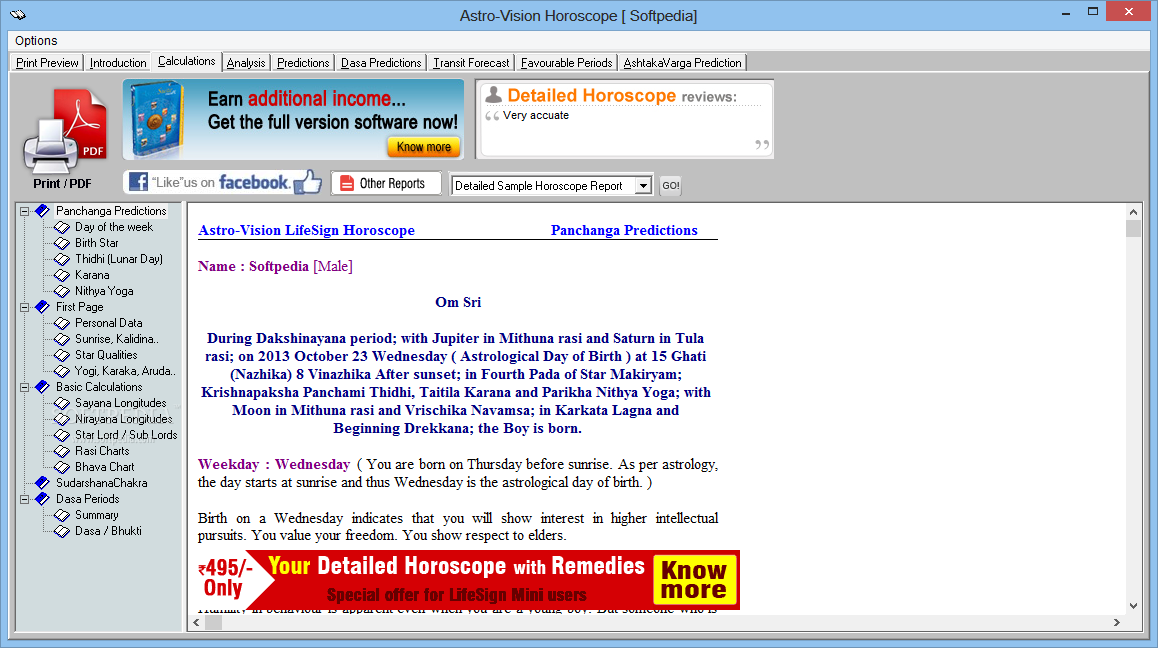Open the Favourable Periods tab
This screenshot has width=1158, height=648.
tap(566, 63)
